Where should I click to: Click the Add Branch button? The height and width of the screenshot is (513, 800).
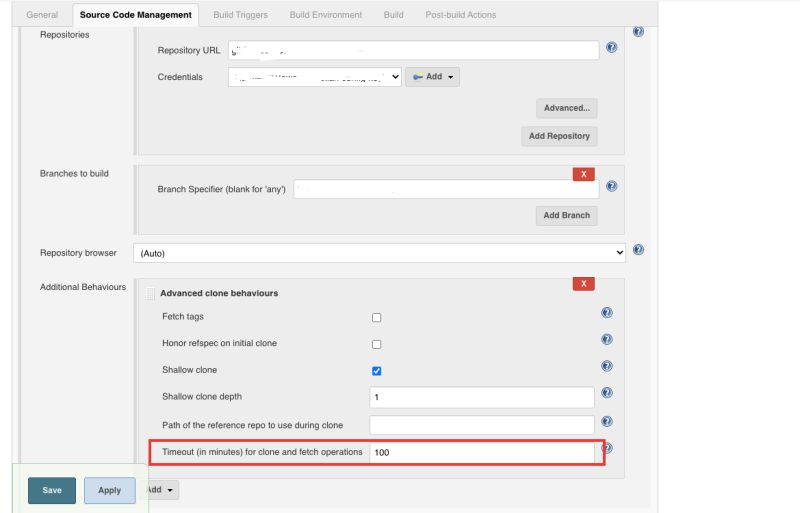pyautogui.click(x=566, y=215)
